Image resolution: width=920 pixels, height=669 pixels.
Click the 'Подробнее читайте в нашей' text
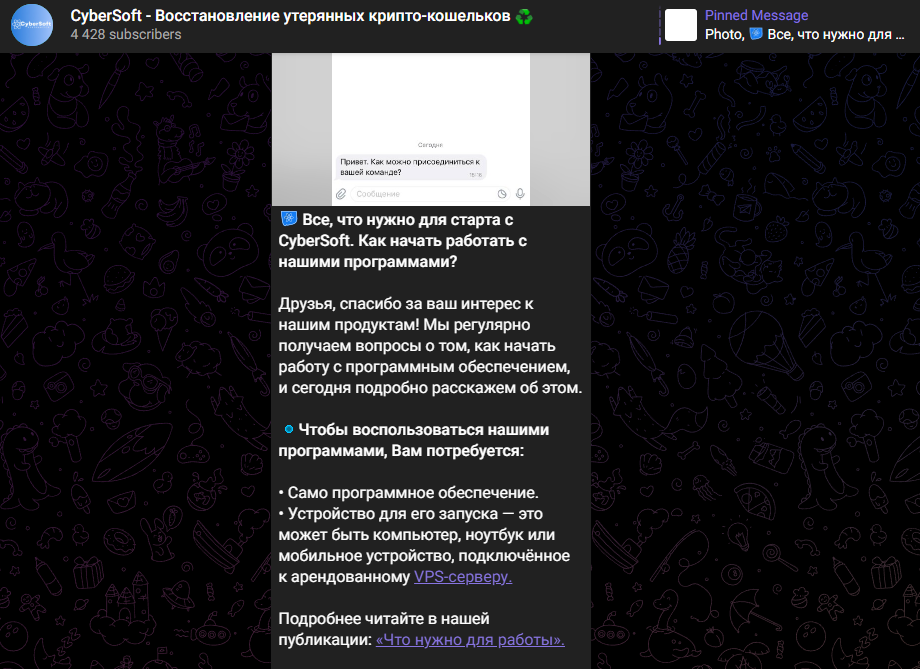pos(384,619)
